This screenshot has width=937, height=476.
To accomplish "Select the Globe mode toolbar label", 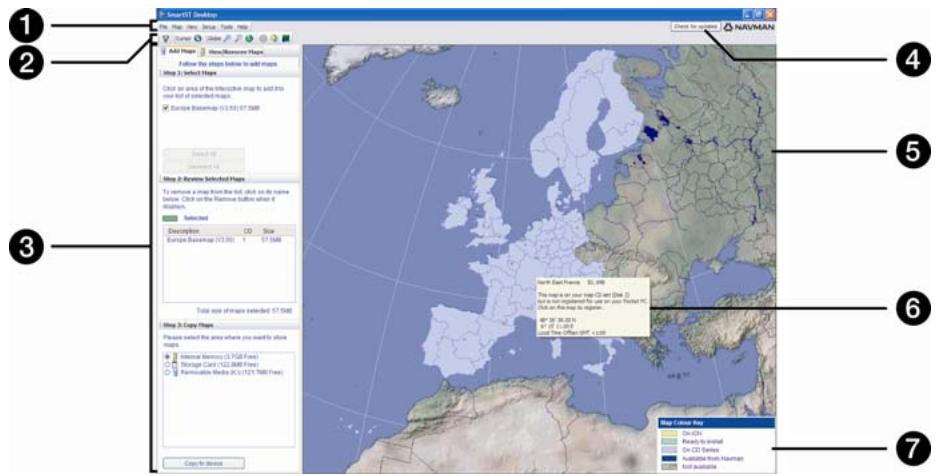I will tap(214, 39).
